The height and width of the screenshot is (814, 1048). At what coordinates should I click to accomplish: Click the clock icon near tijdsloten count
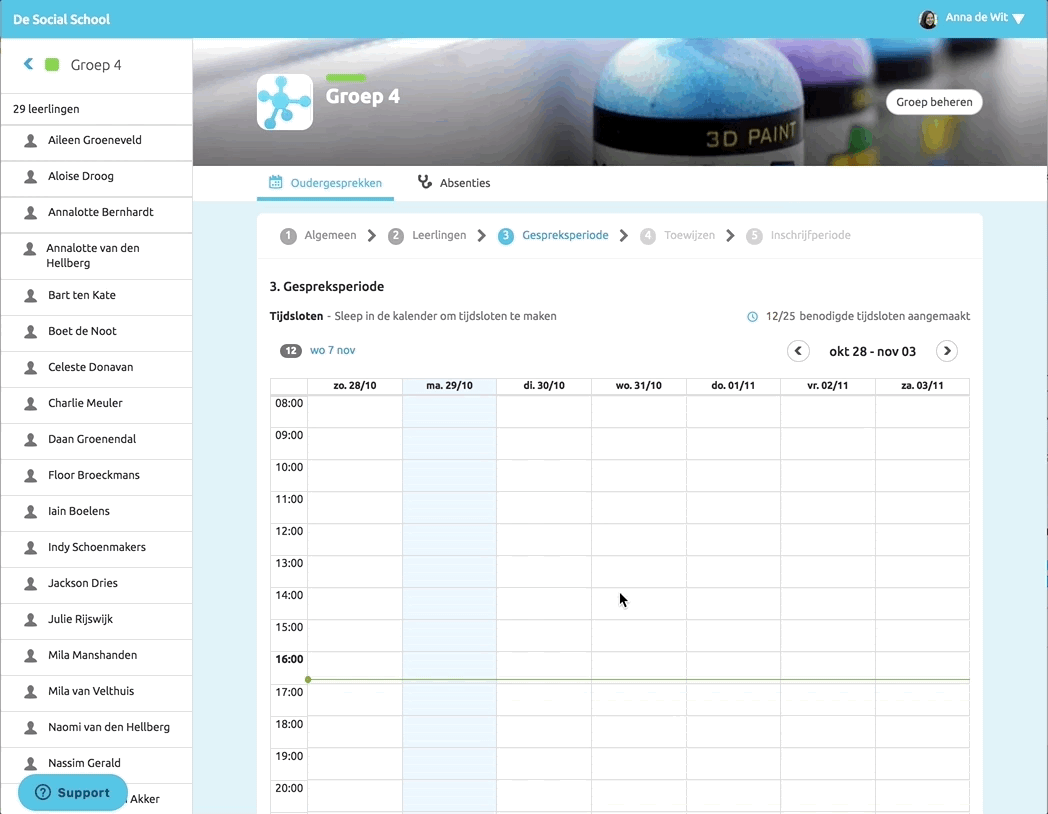point(753,317)
